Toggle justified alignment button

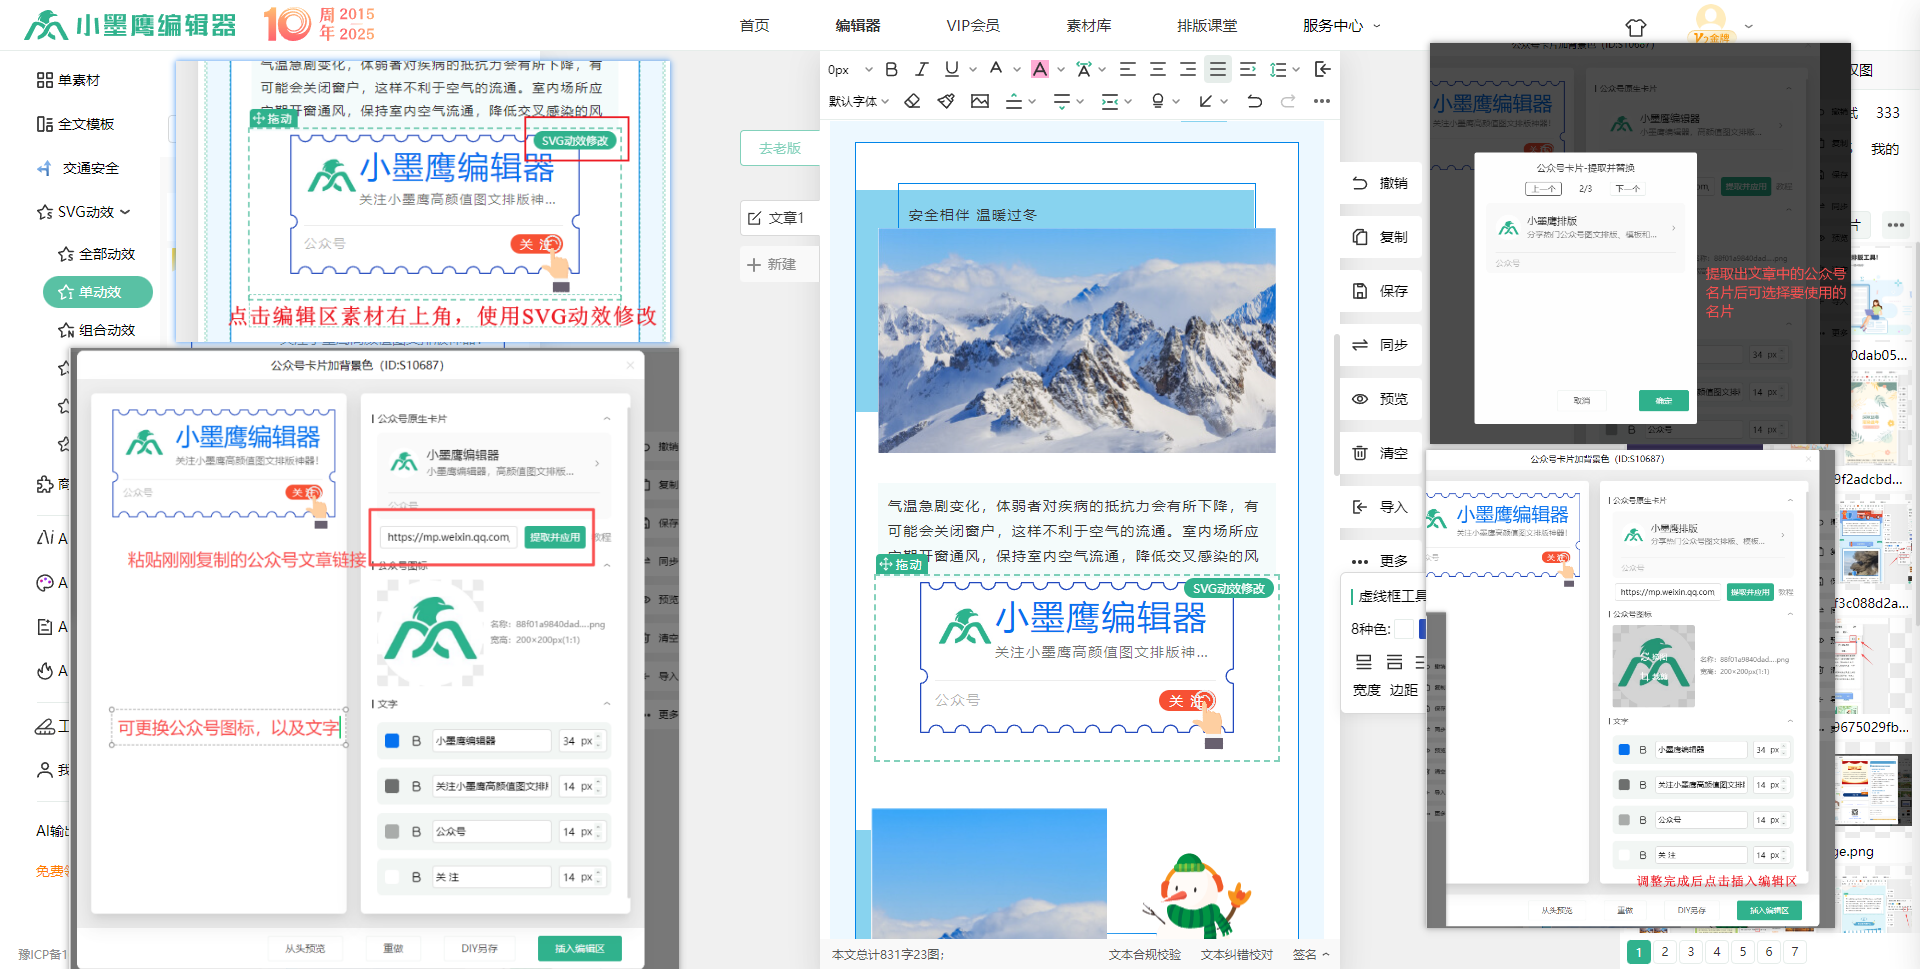(1217, 69)
